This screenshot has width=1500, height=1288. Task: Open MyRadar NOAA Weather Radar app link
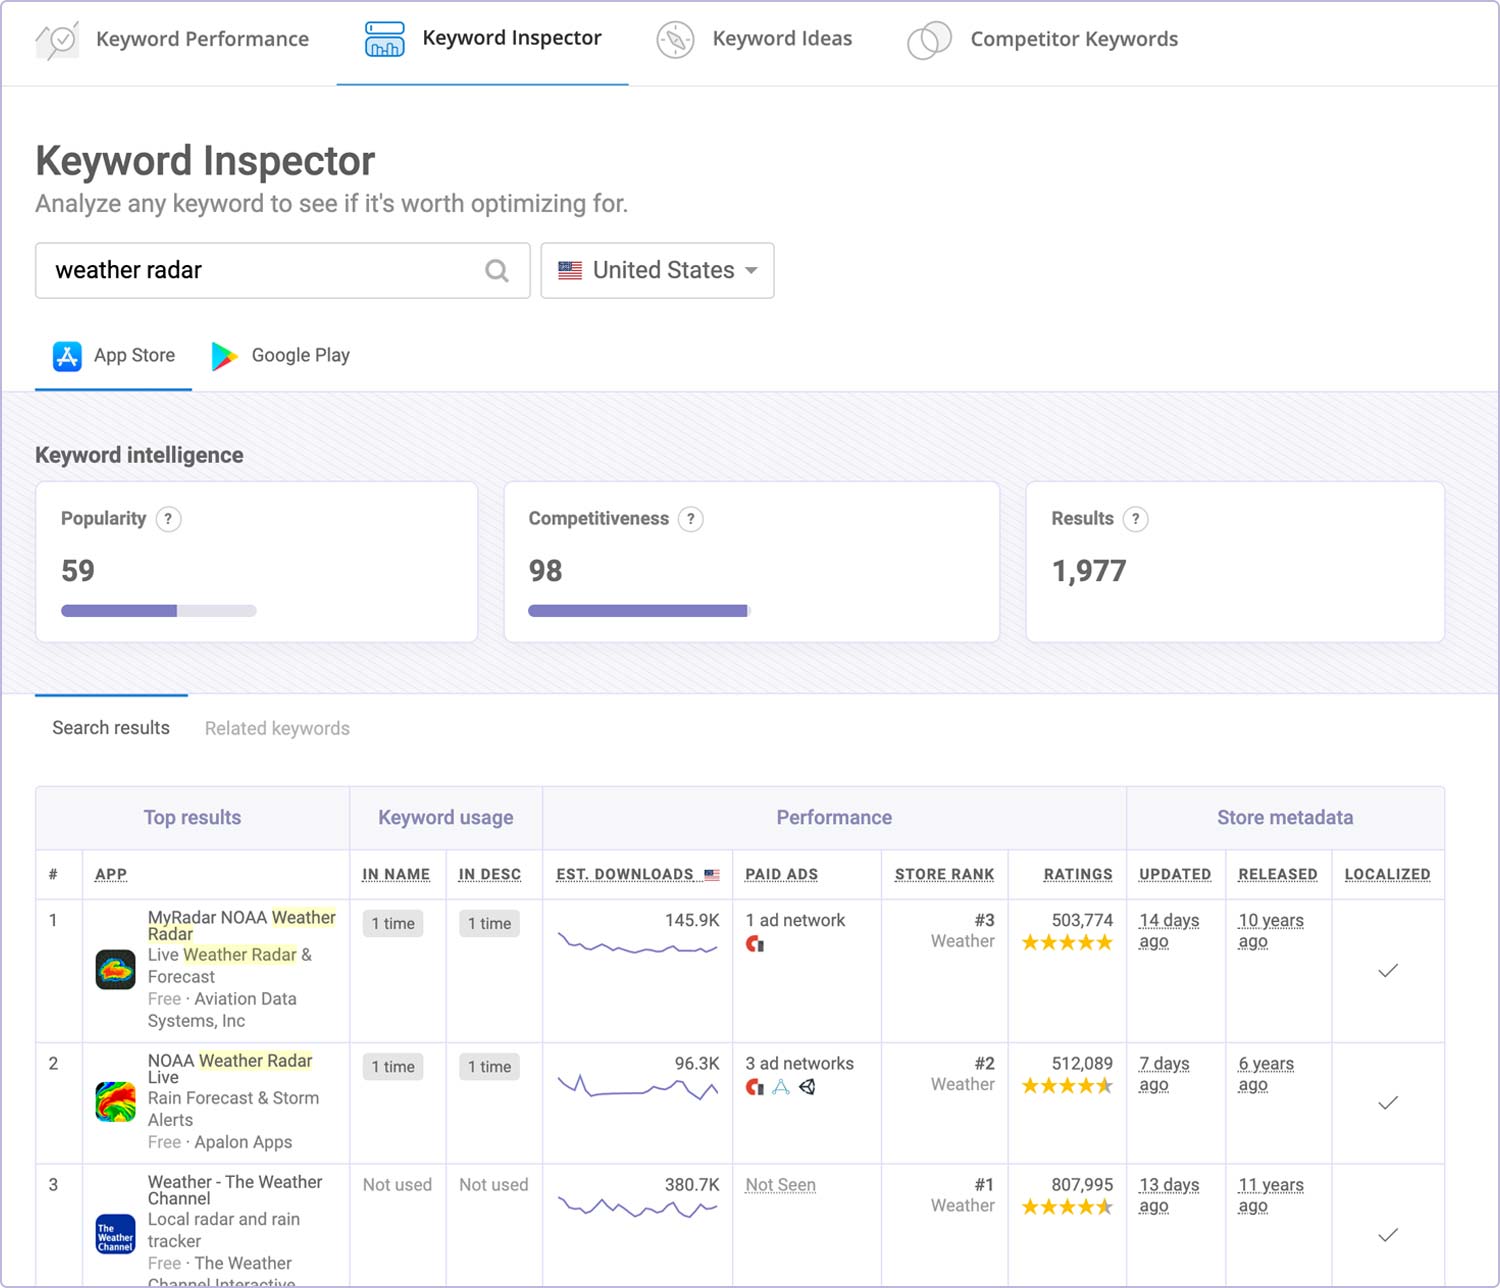pyautogui.click(x=242, y=926)
